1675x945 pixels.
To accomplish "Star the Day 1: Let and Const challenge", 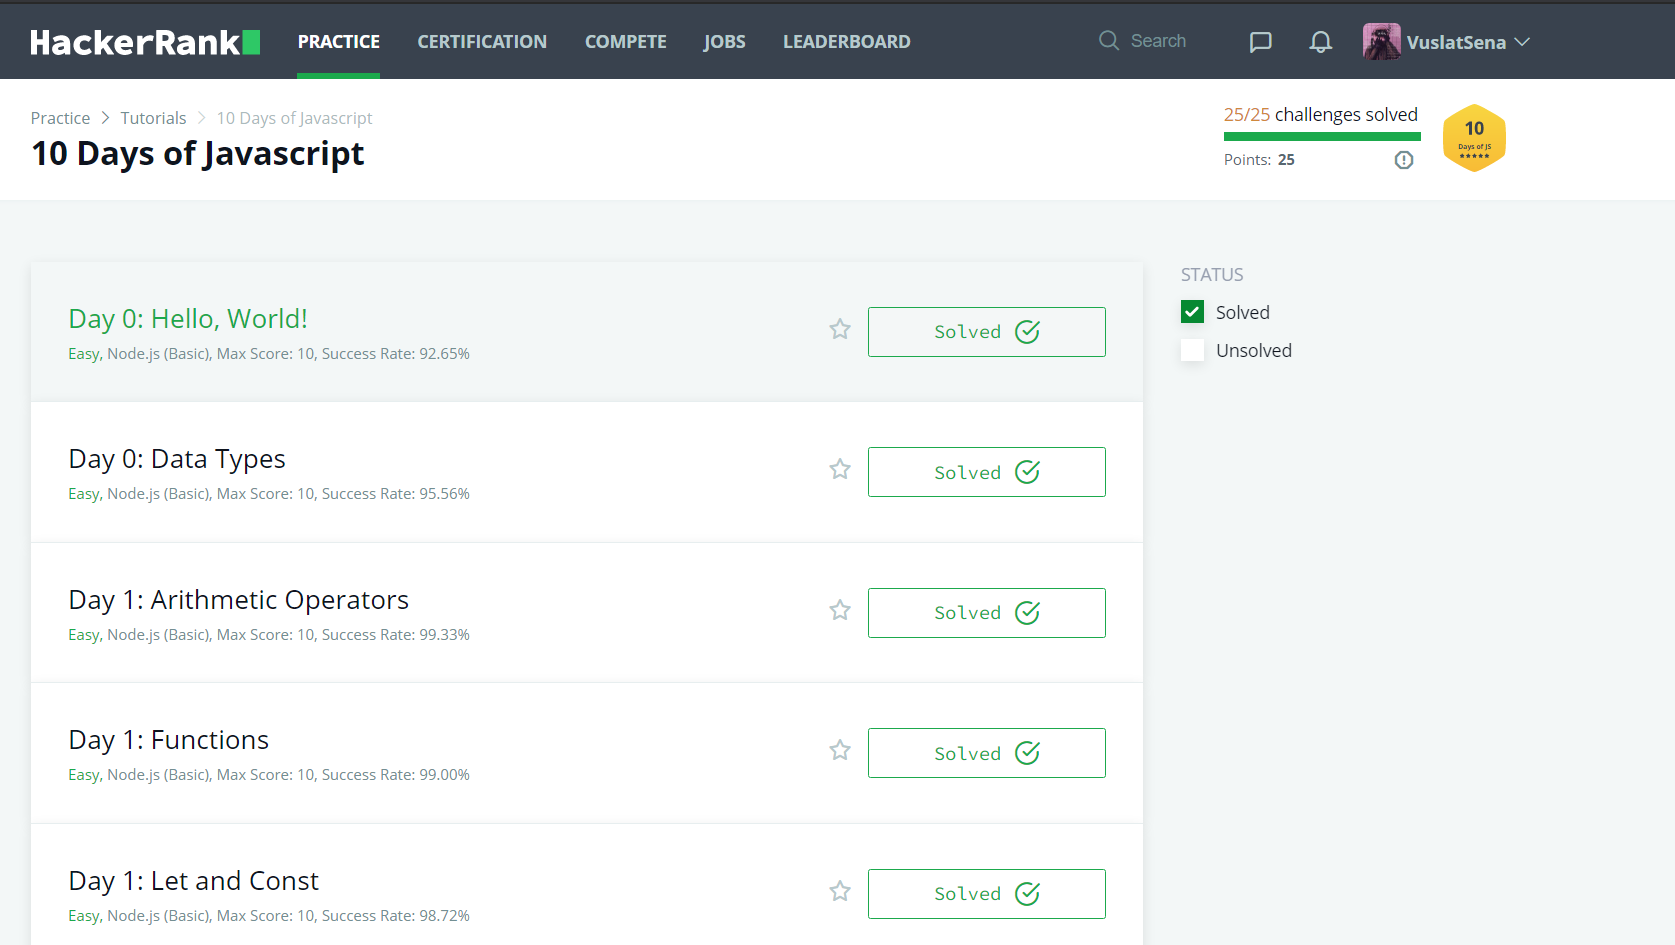I will tap(839, 891).
